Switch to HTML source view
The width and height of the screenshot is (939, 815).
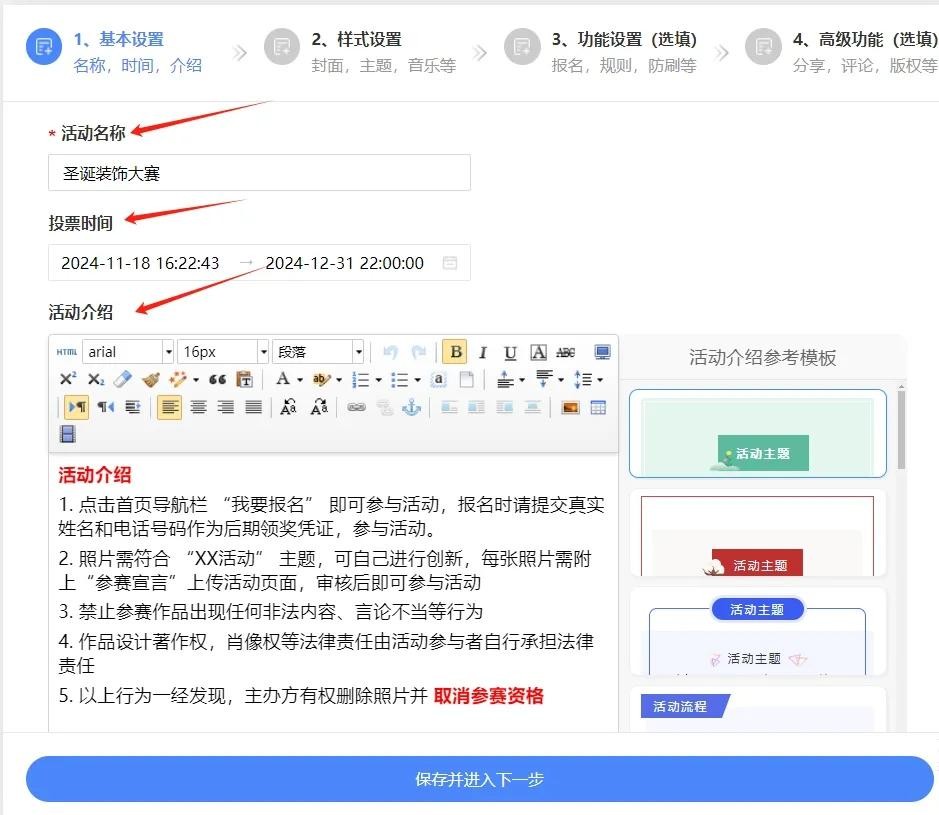(66, 352)
